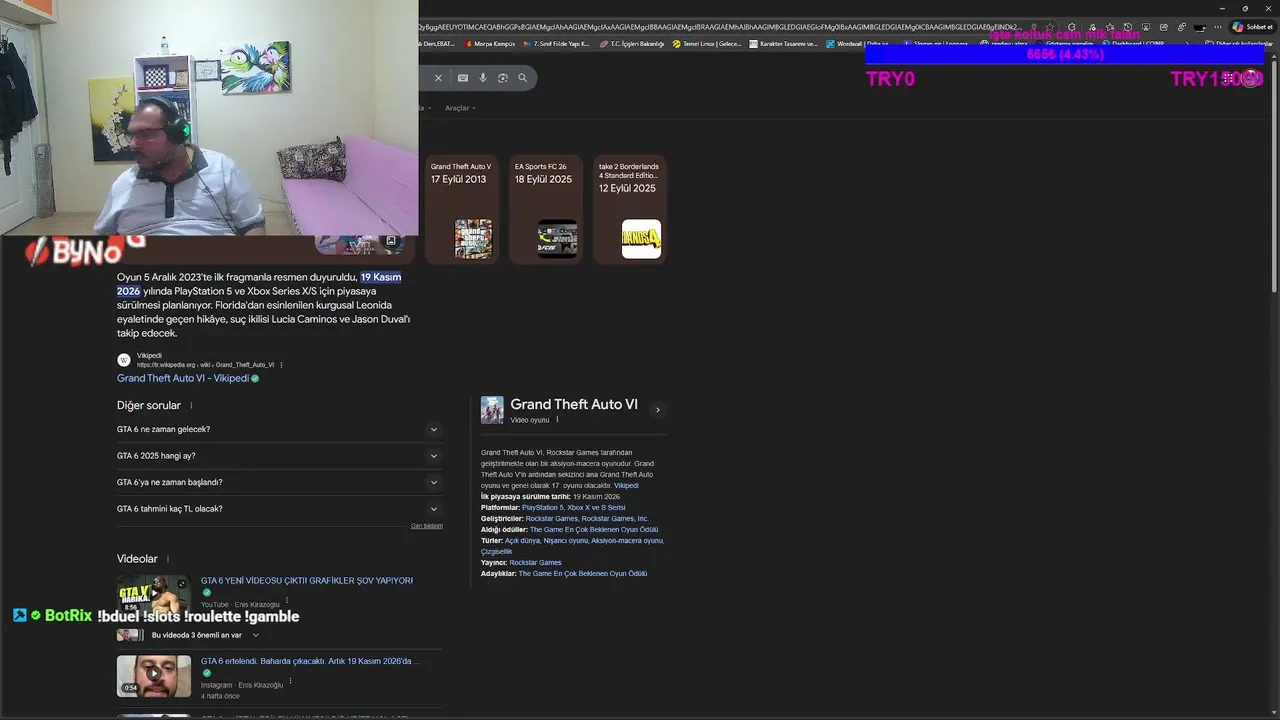1280x720 pixels.
Task: Open 'Rockstar Games' publisher link after Yayıncı
Action: [535, 563]
